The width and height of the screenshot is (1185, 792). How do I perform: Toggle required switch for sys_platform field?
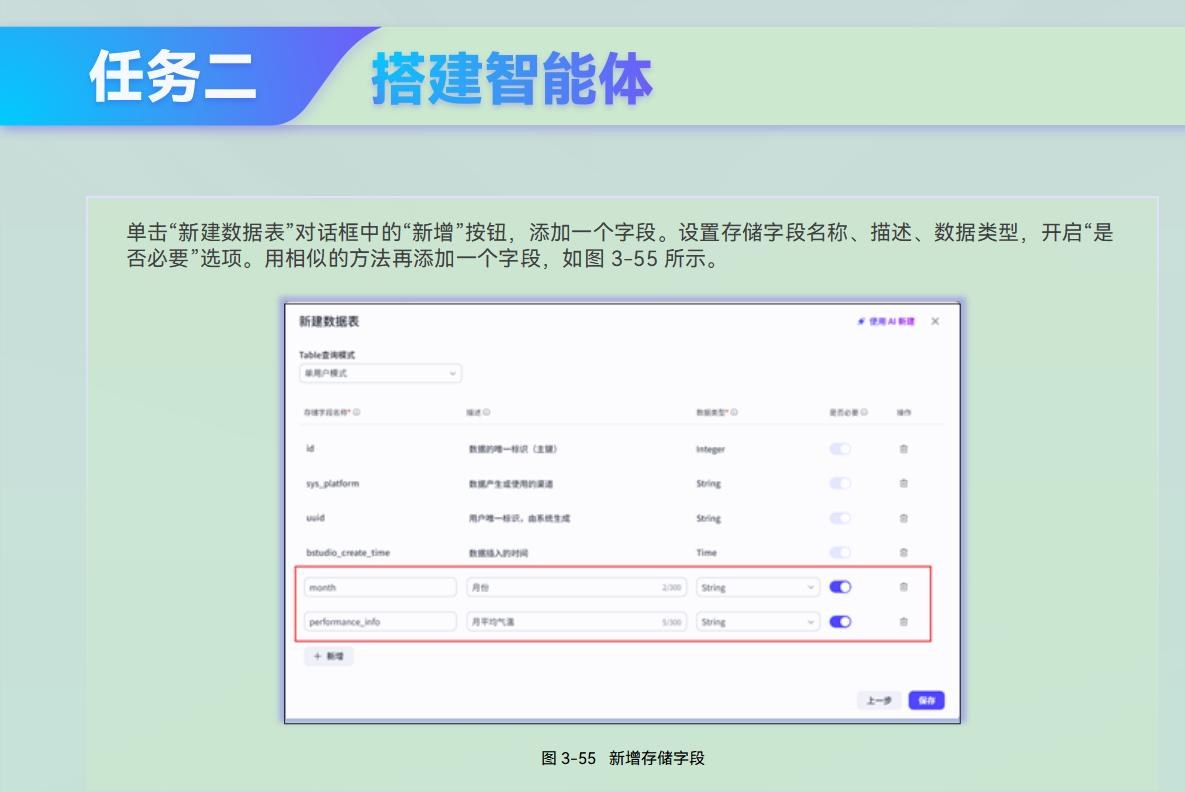tap(840, 484)
